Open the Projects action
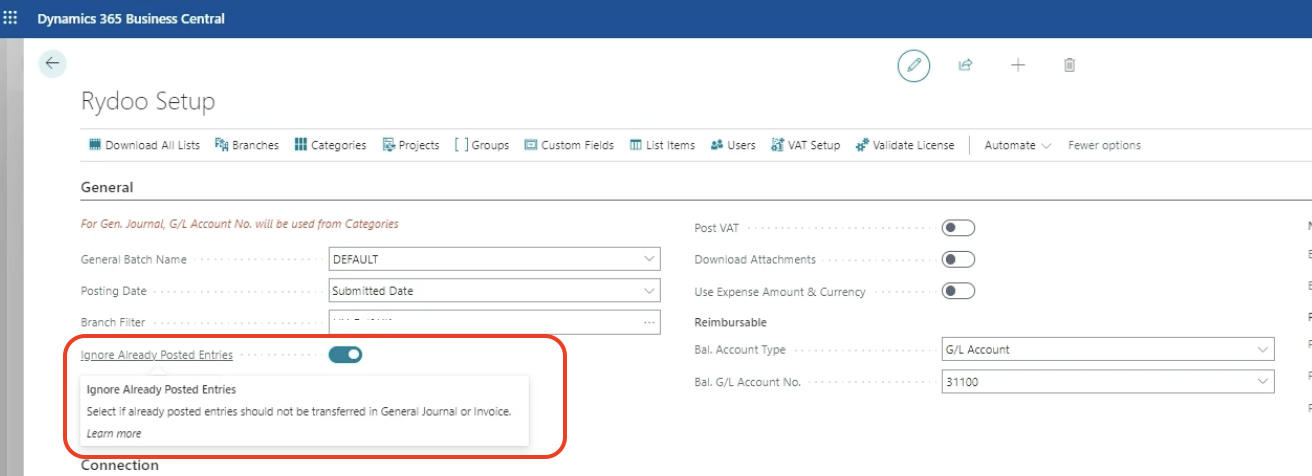Viewport: 1312px width, 476px height. [411, 145]
